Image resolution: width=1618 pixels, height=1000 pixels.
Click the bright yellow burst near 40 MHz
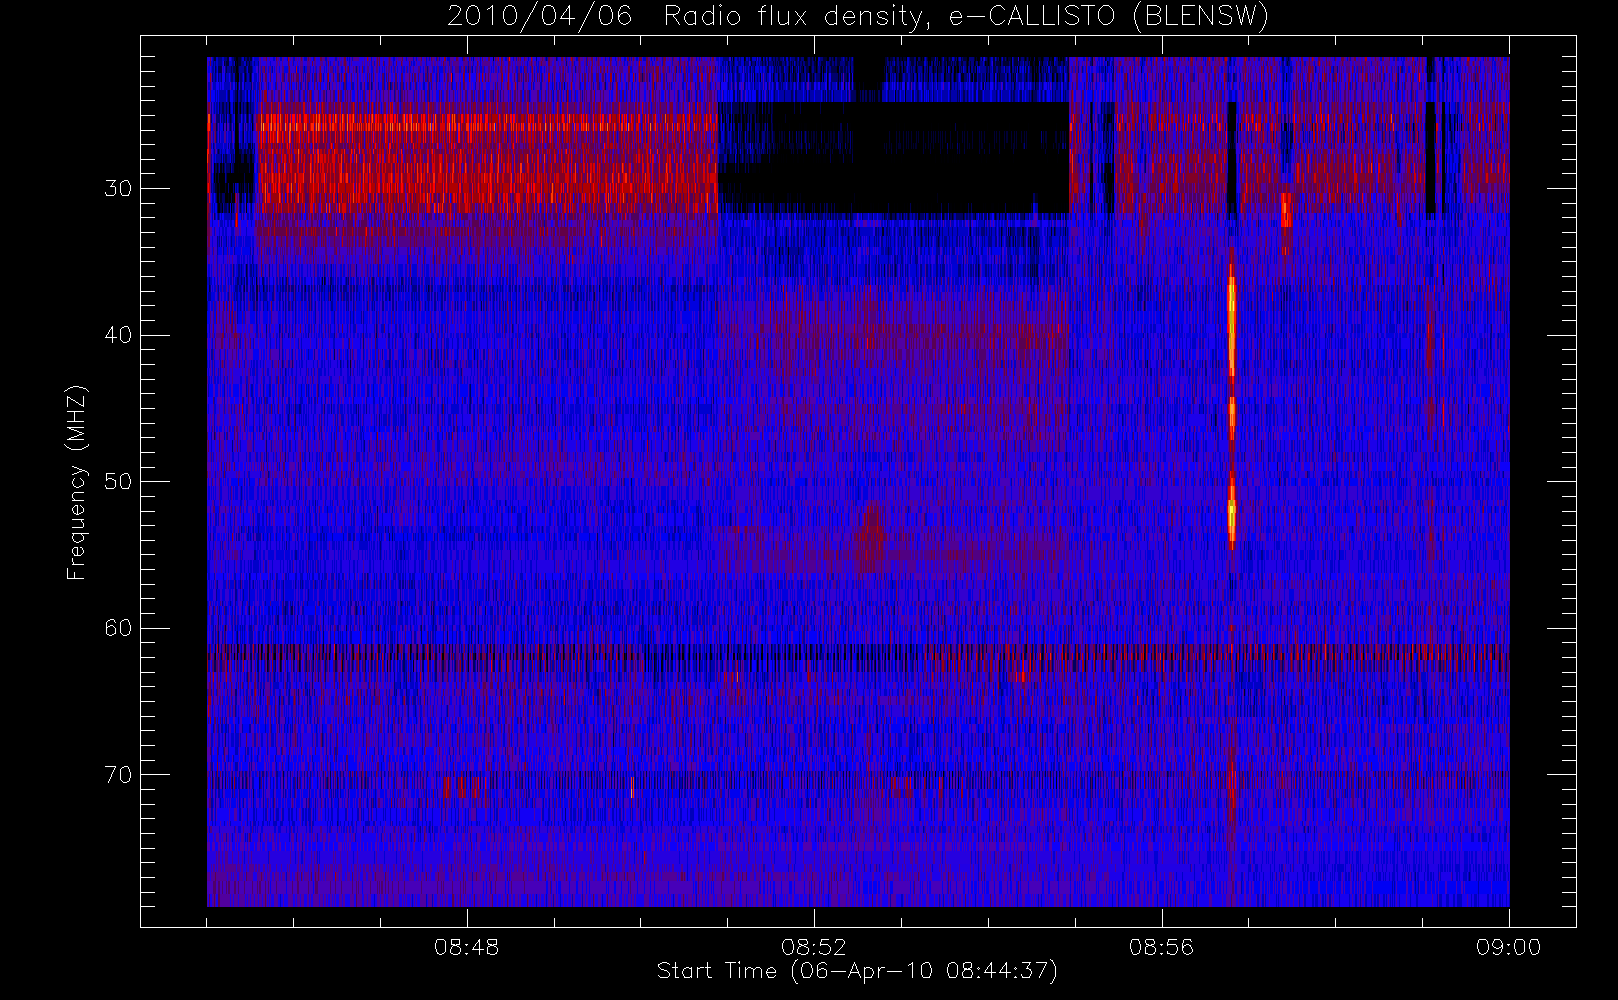coord(1232,325)
